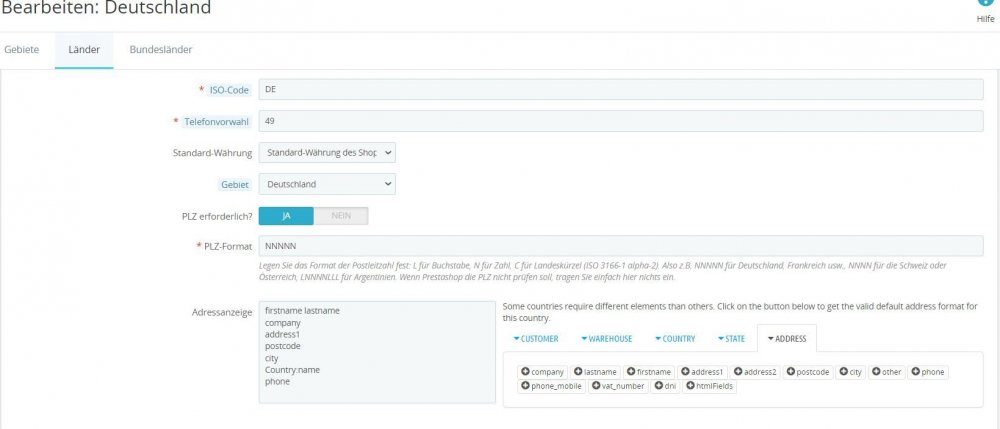Image resolution: width=1000 pixels, height=429 pixels.
Task: Add the vat_number field tag
Action: [x=618, y=386]
